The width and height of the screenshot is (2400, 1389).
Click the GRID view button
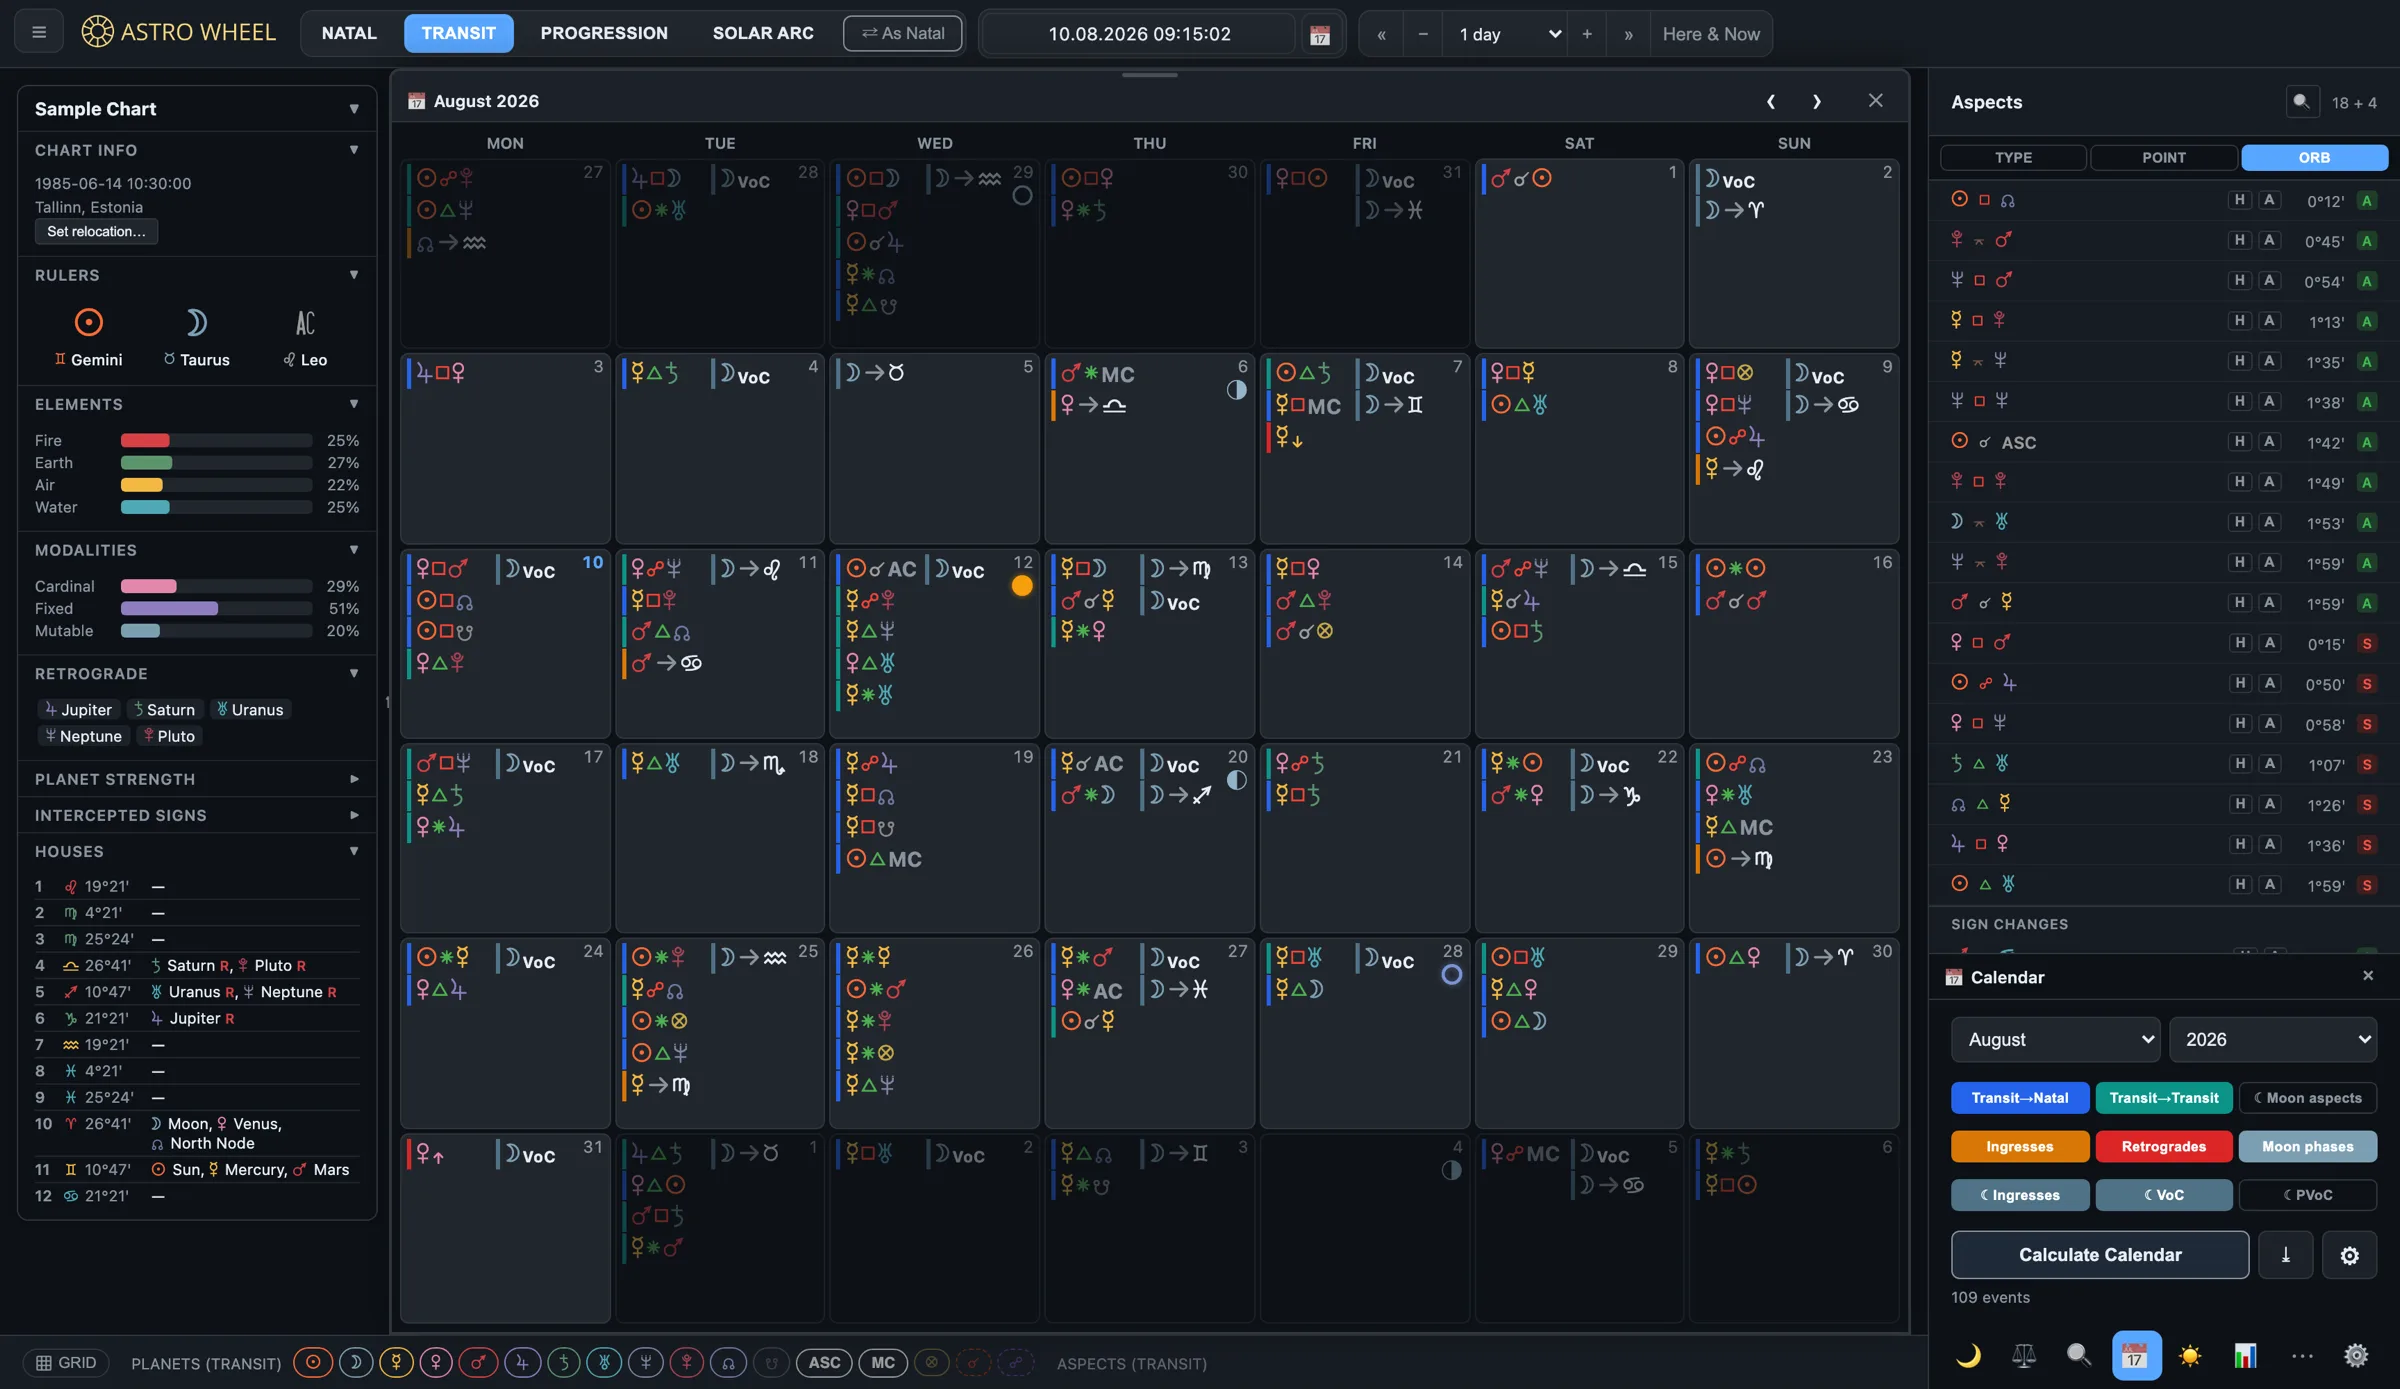[x=66, y=1362]
